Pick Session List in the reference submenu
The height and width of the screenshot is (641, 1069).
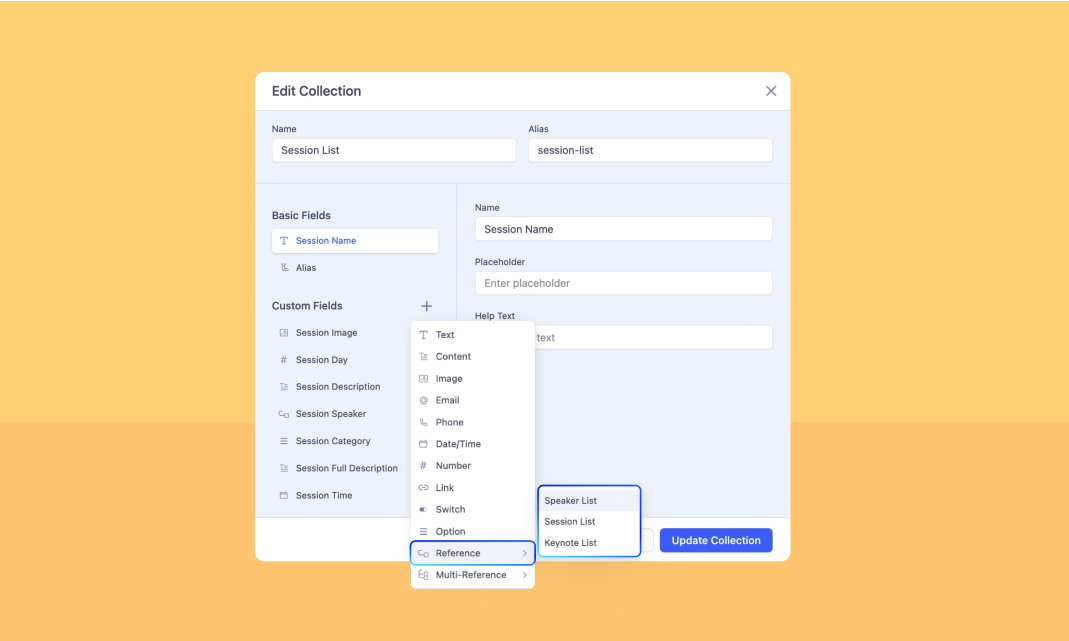(x=589, y=522)
